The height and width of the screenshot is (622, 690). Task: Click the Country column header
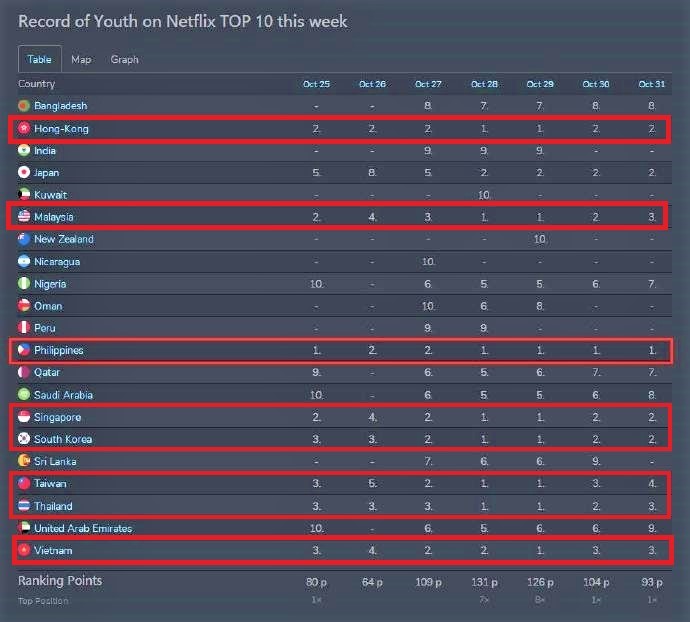coord(37,85)
